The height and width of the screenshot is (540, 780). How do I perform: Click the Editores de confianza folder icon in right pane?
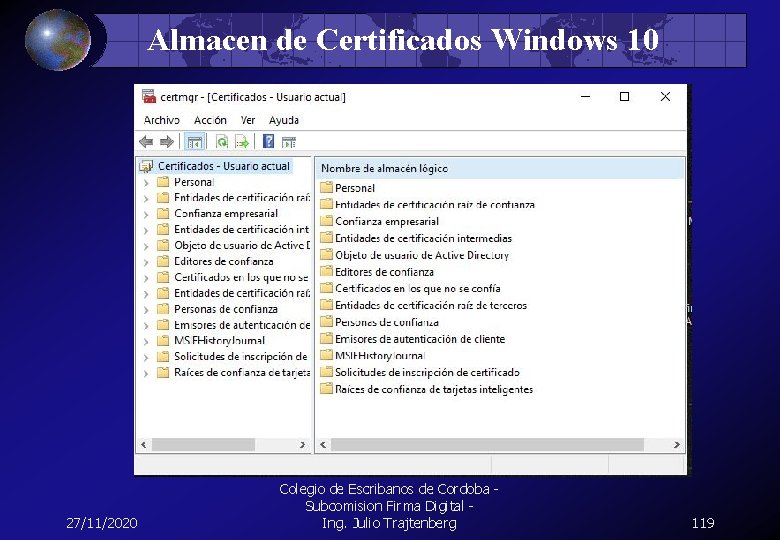pos(326,271)
